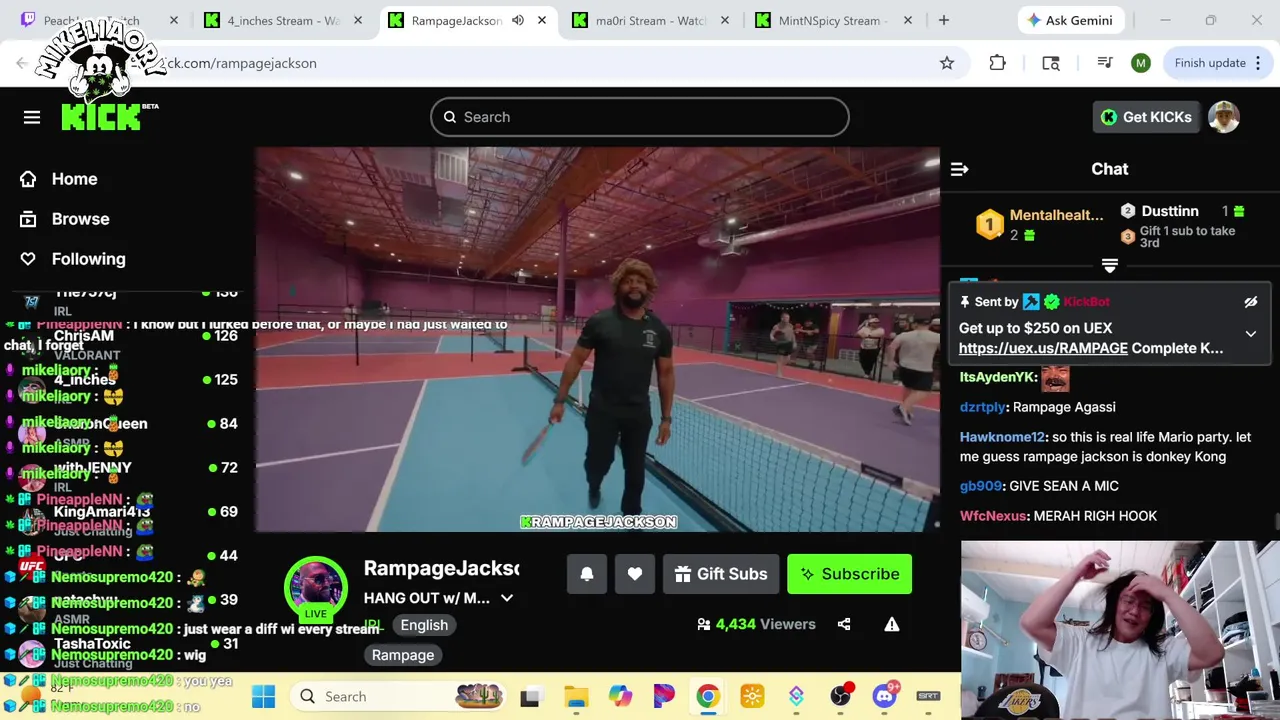Open the RampageJackson channel avatar
The image size is (1280, 720).
(316, 588)
